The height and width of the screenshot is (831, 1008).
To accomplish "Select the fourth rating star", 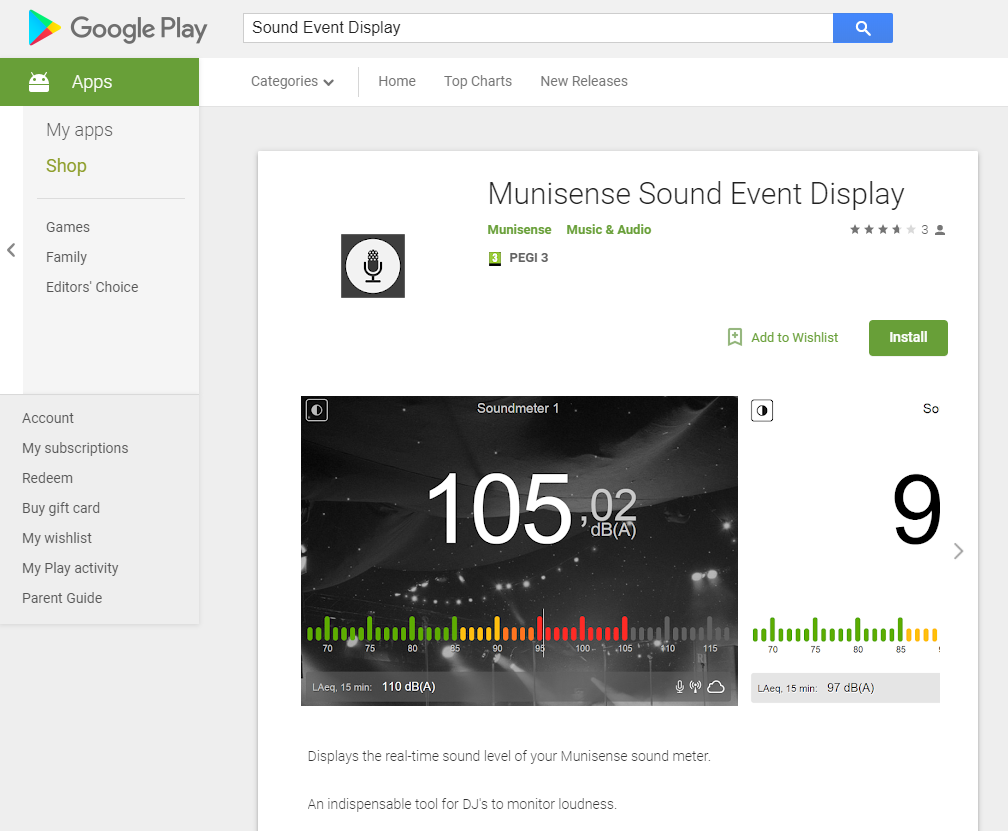I will coord(895,229).
